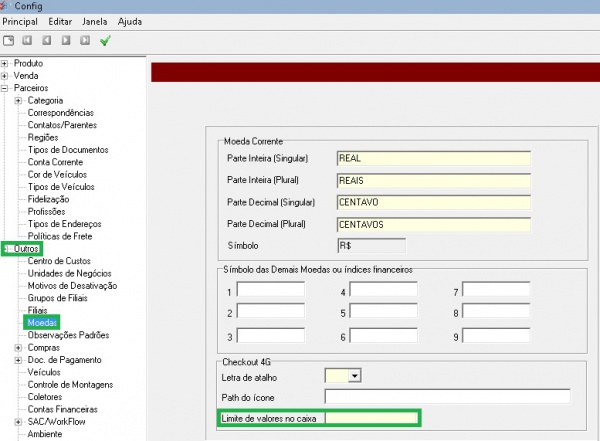Go to next record toolbar button

(66, 40)
